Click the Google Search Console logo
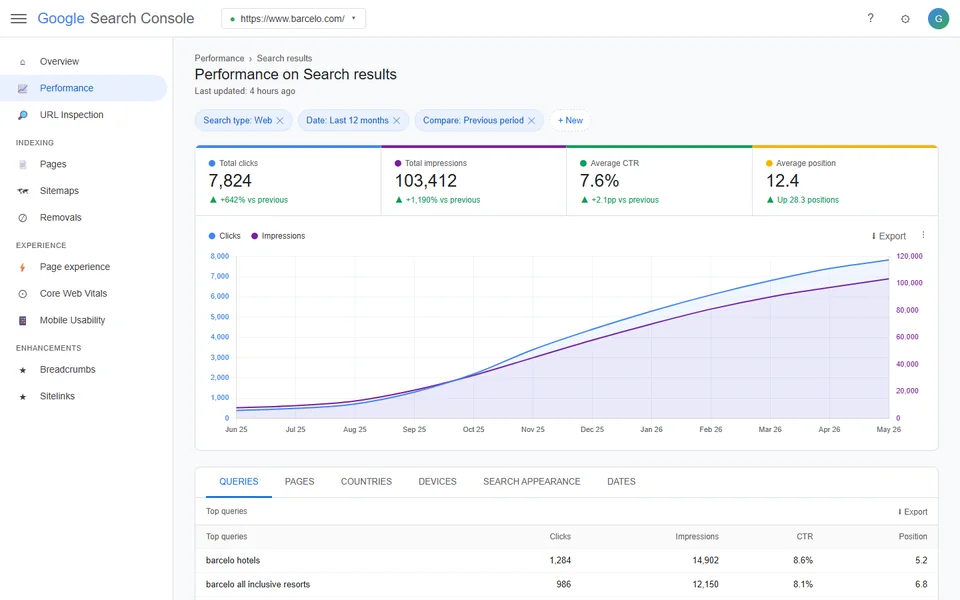Image resolution: width=960 pixels, height=600 pixels. pyautogui.click(x=116, y=18)
